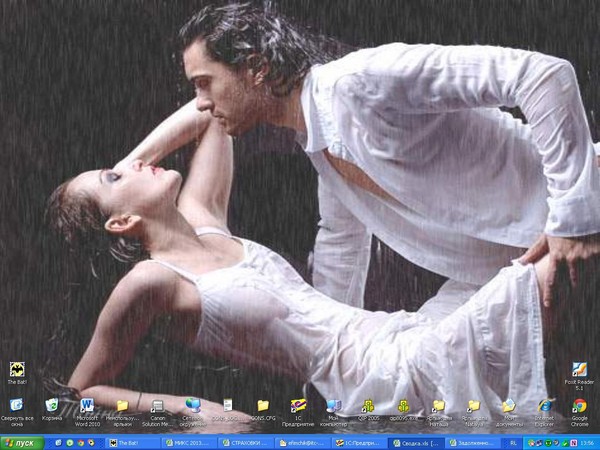The height and width of the screenshot is (450, 600).
Task: Open the Мои документы folder
Action: pyautogui.click(x=509, y=412)
